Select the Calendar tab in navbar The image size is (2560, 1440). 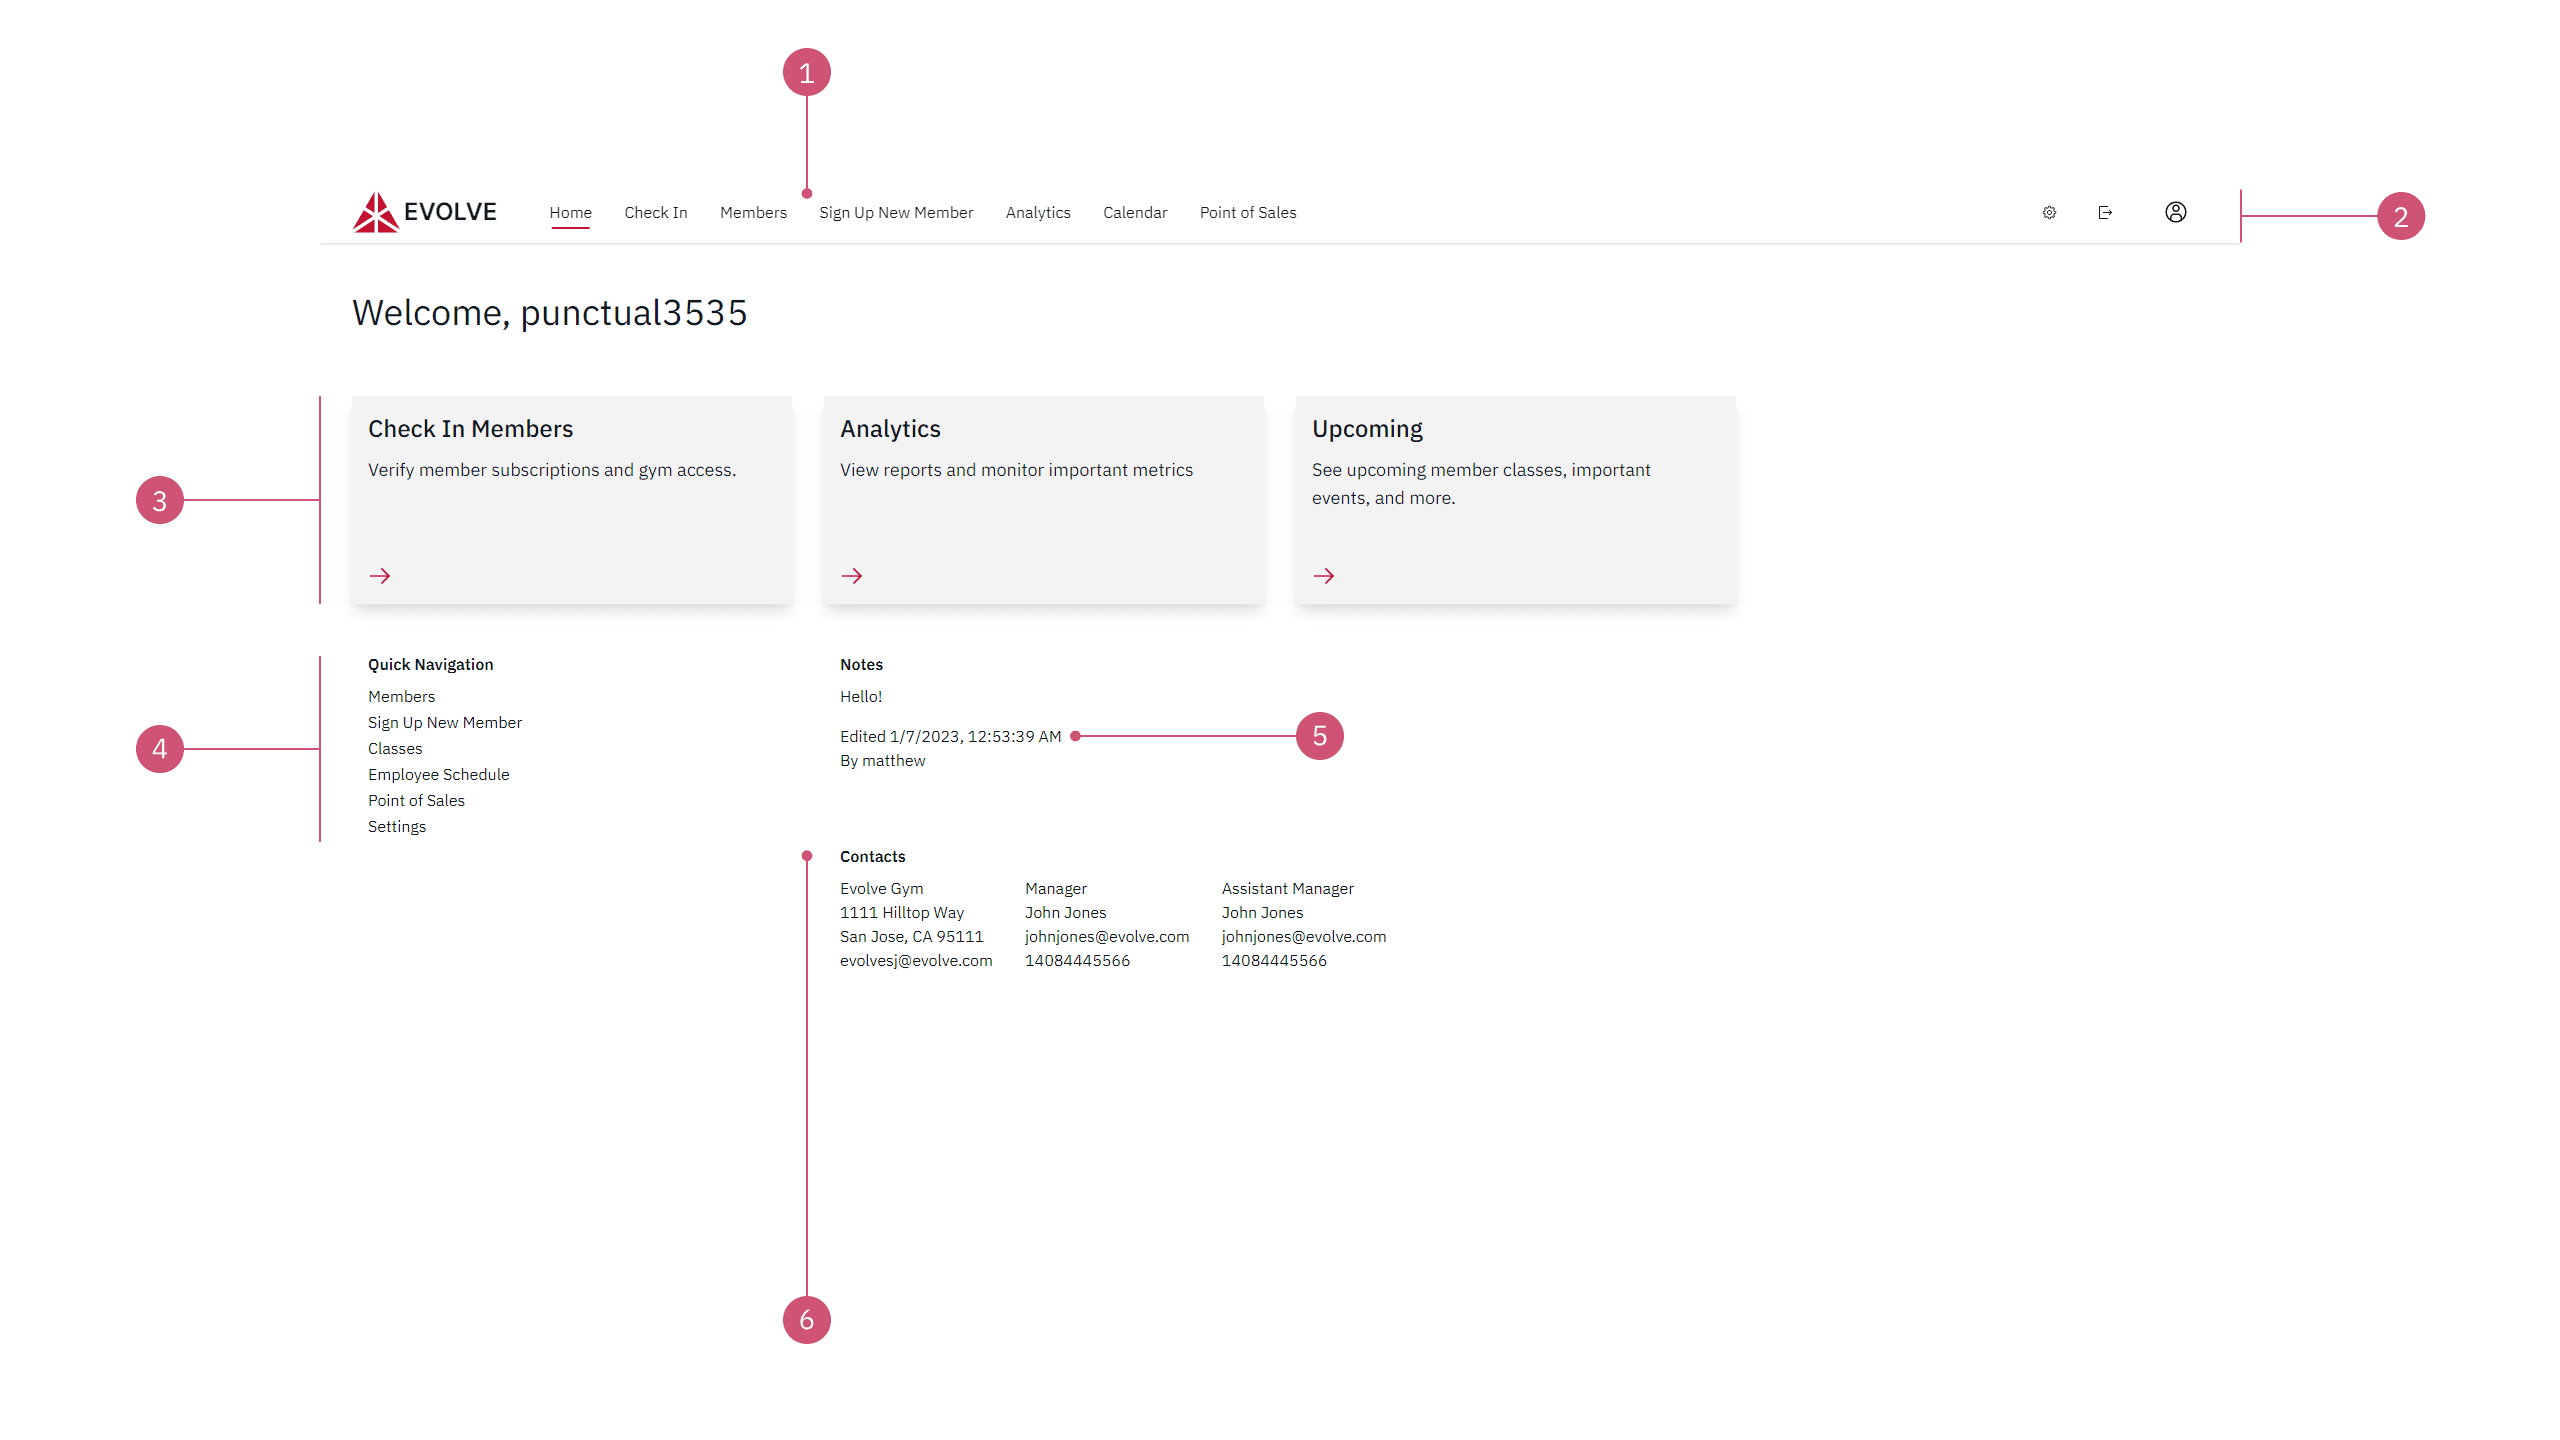click(x=1134, y=213)
